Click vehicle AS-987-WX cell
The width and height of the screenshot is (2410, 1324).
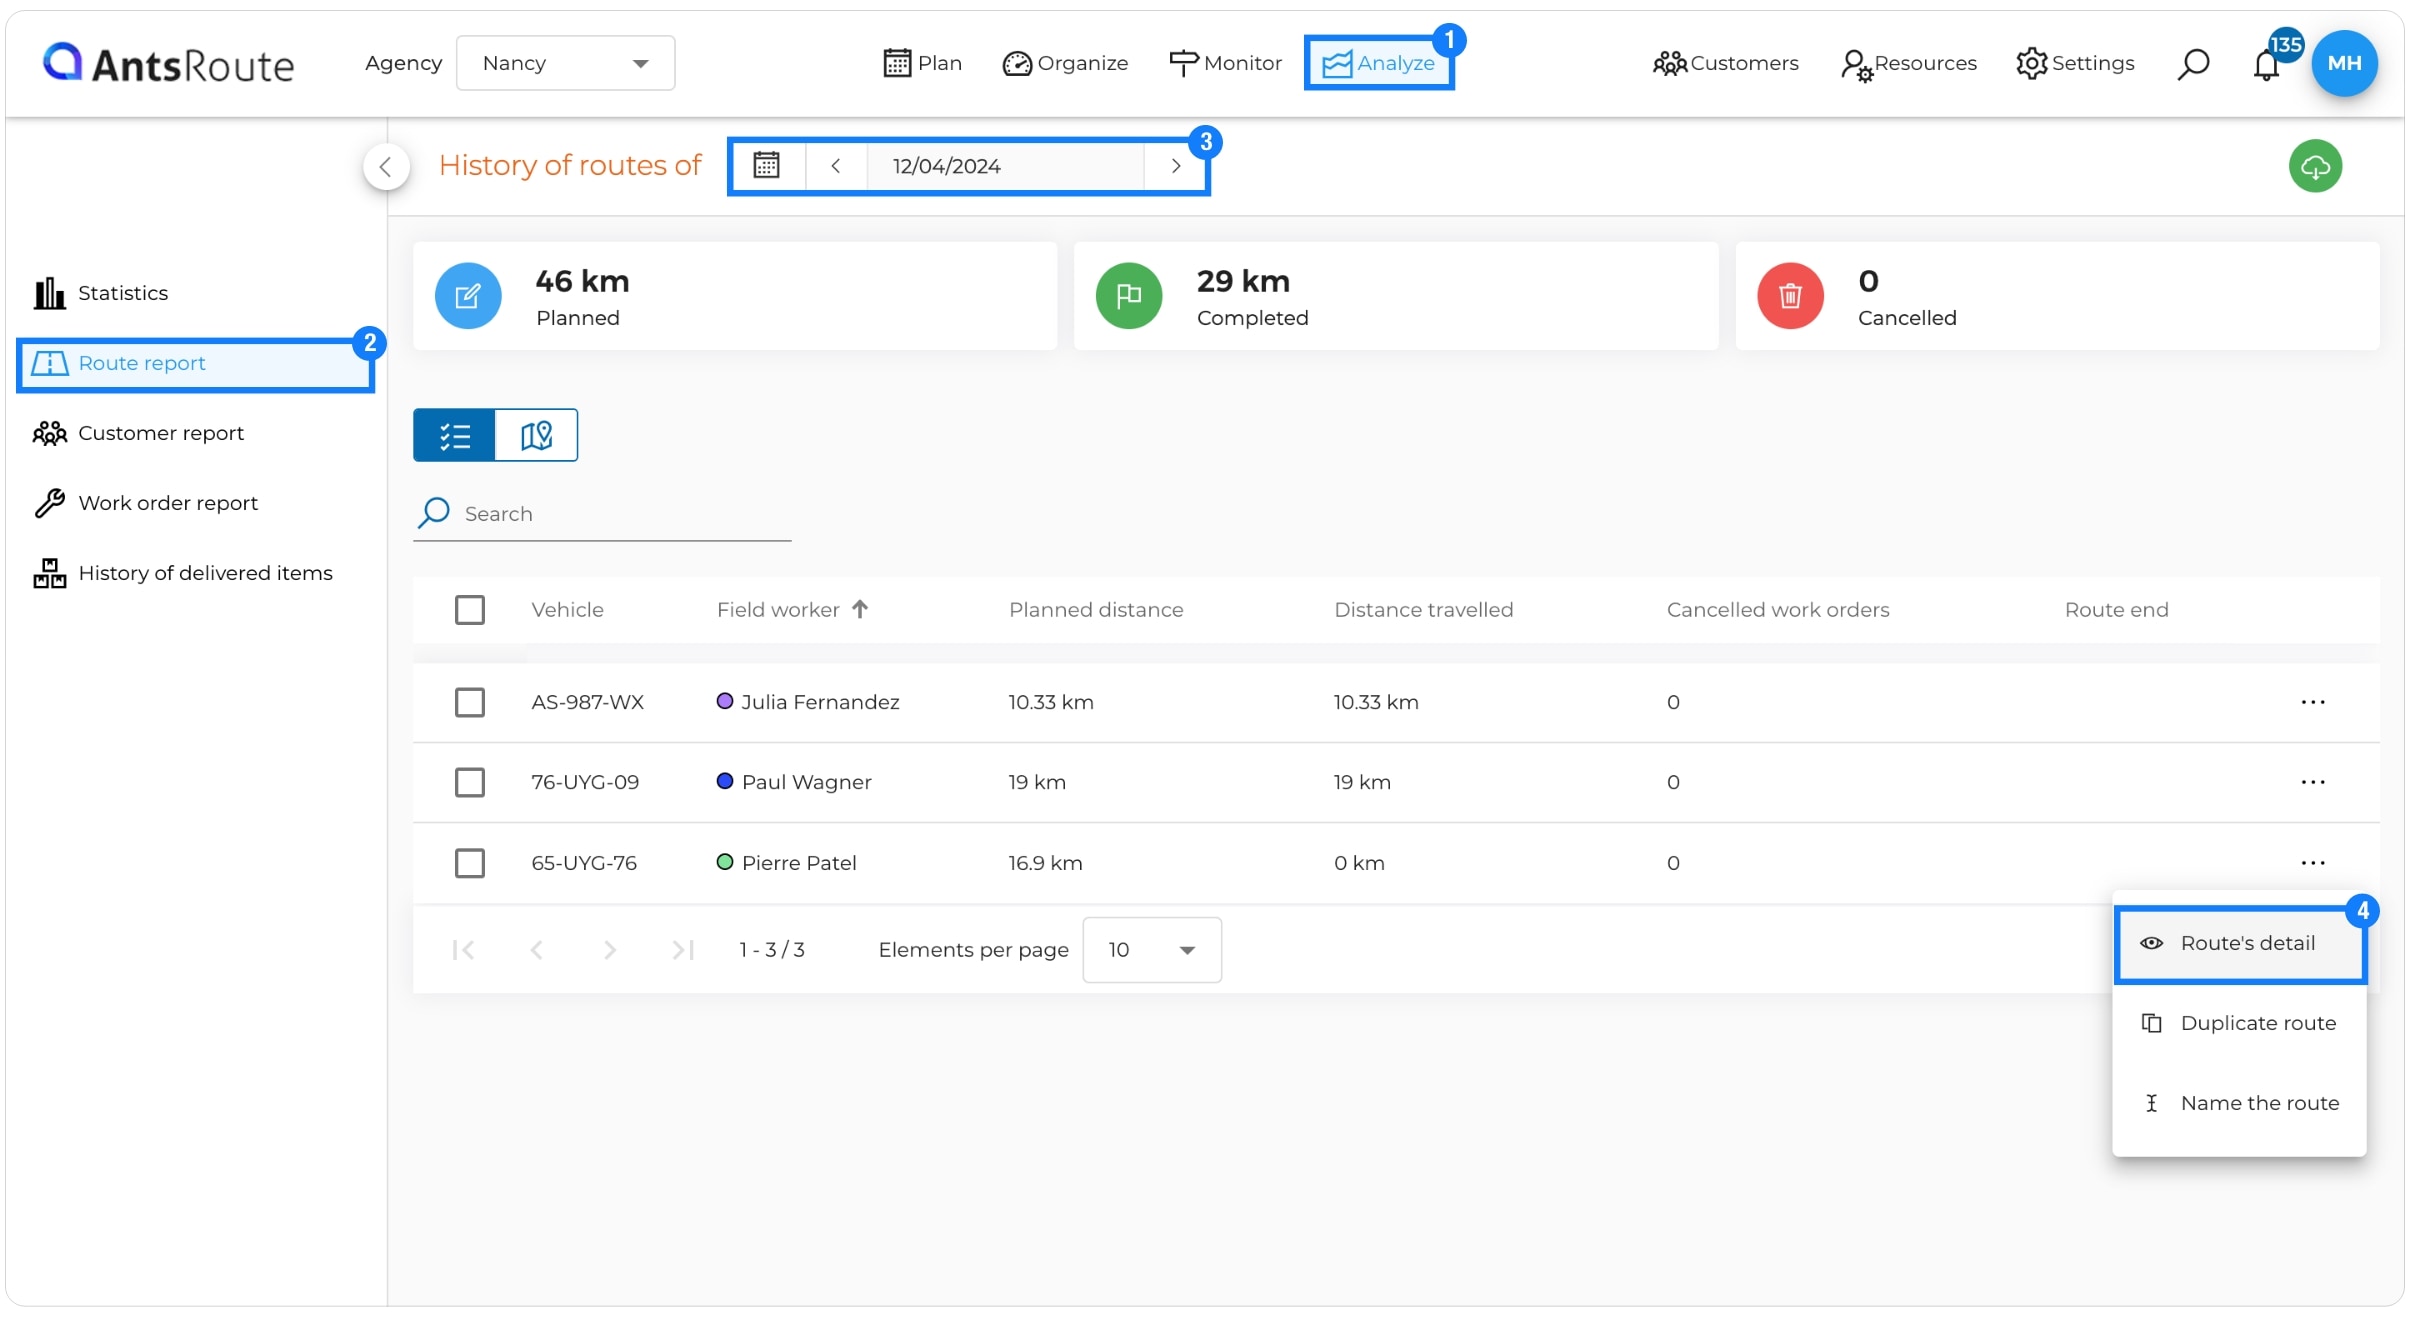coord(588,702)
